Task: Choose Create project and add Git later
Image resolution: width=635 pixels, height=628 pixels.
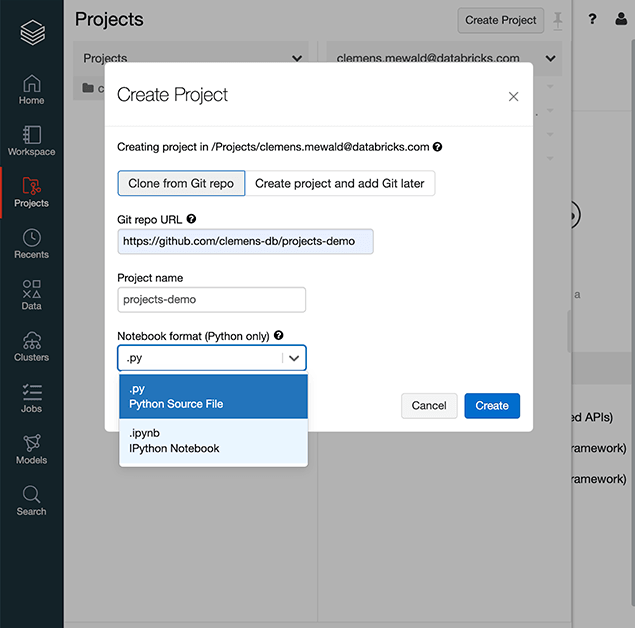Action: [x=340, y=183]
